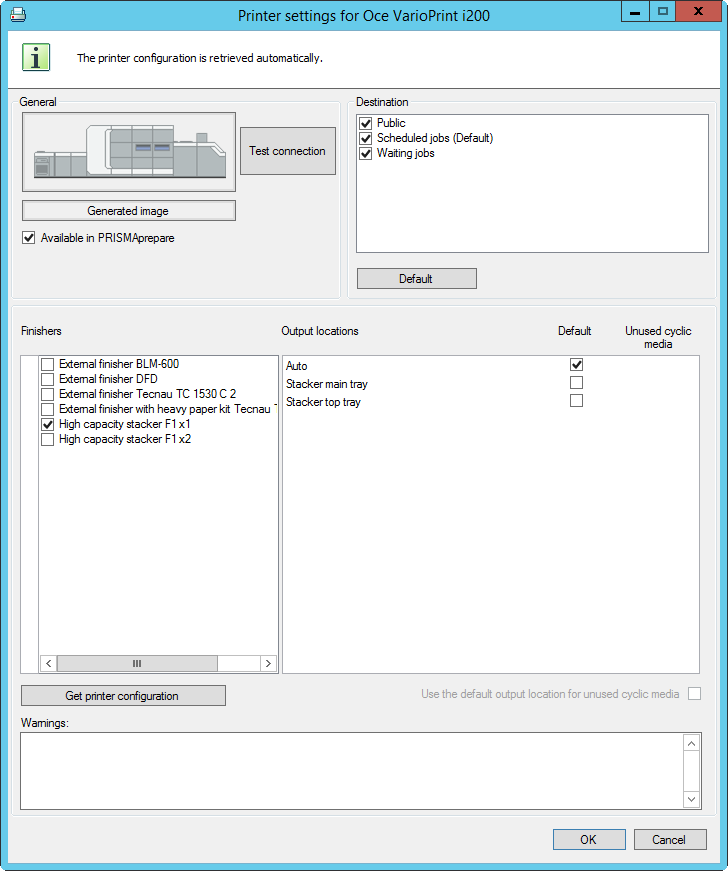
Task: Set Stacker top tray as default
Action: [x=576, y=401]
